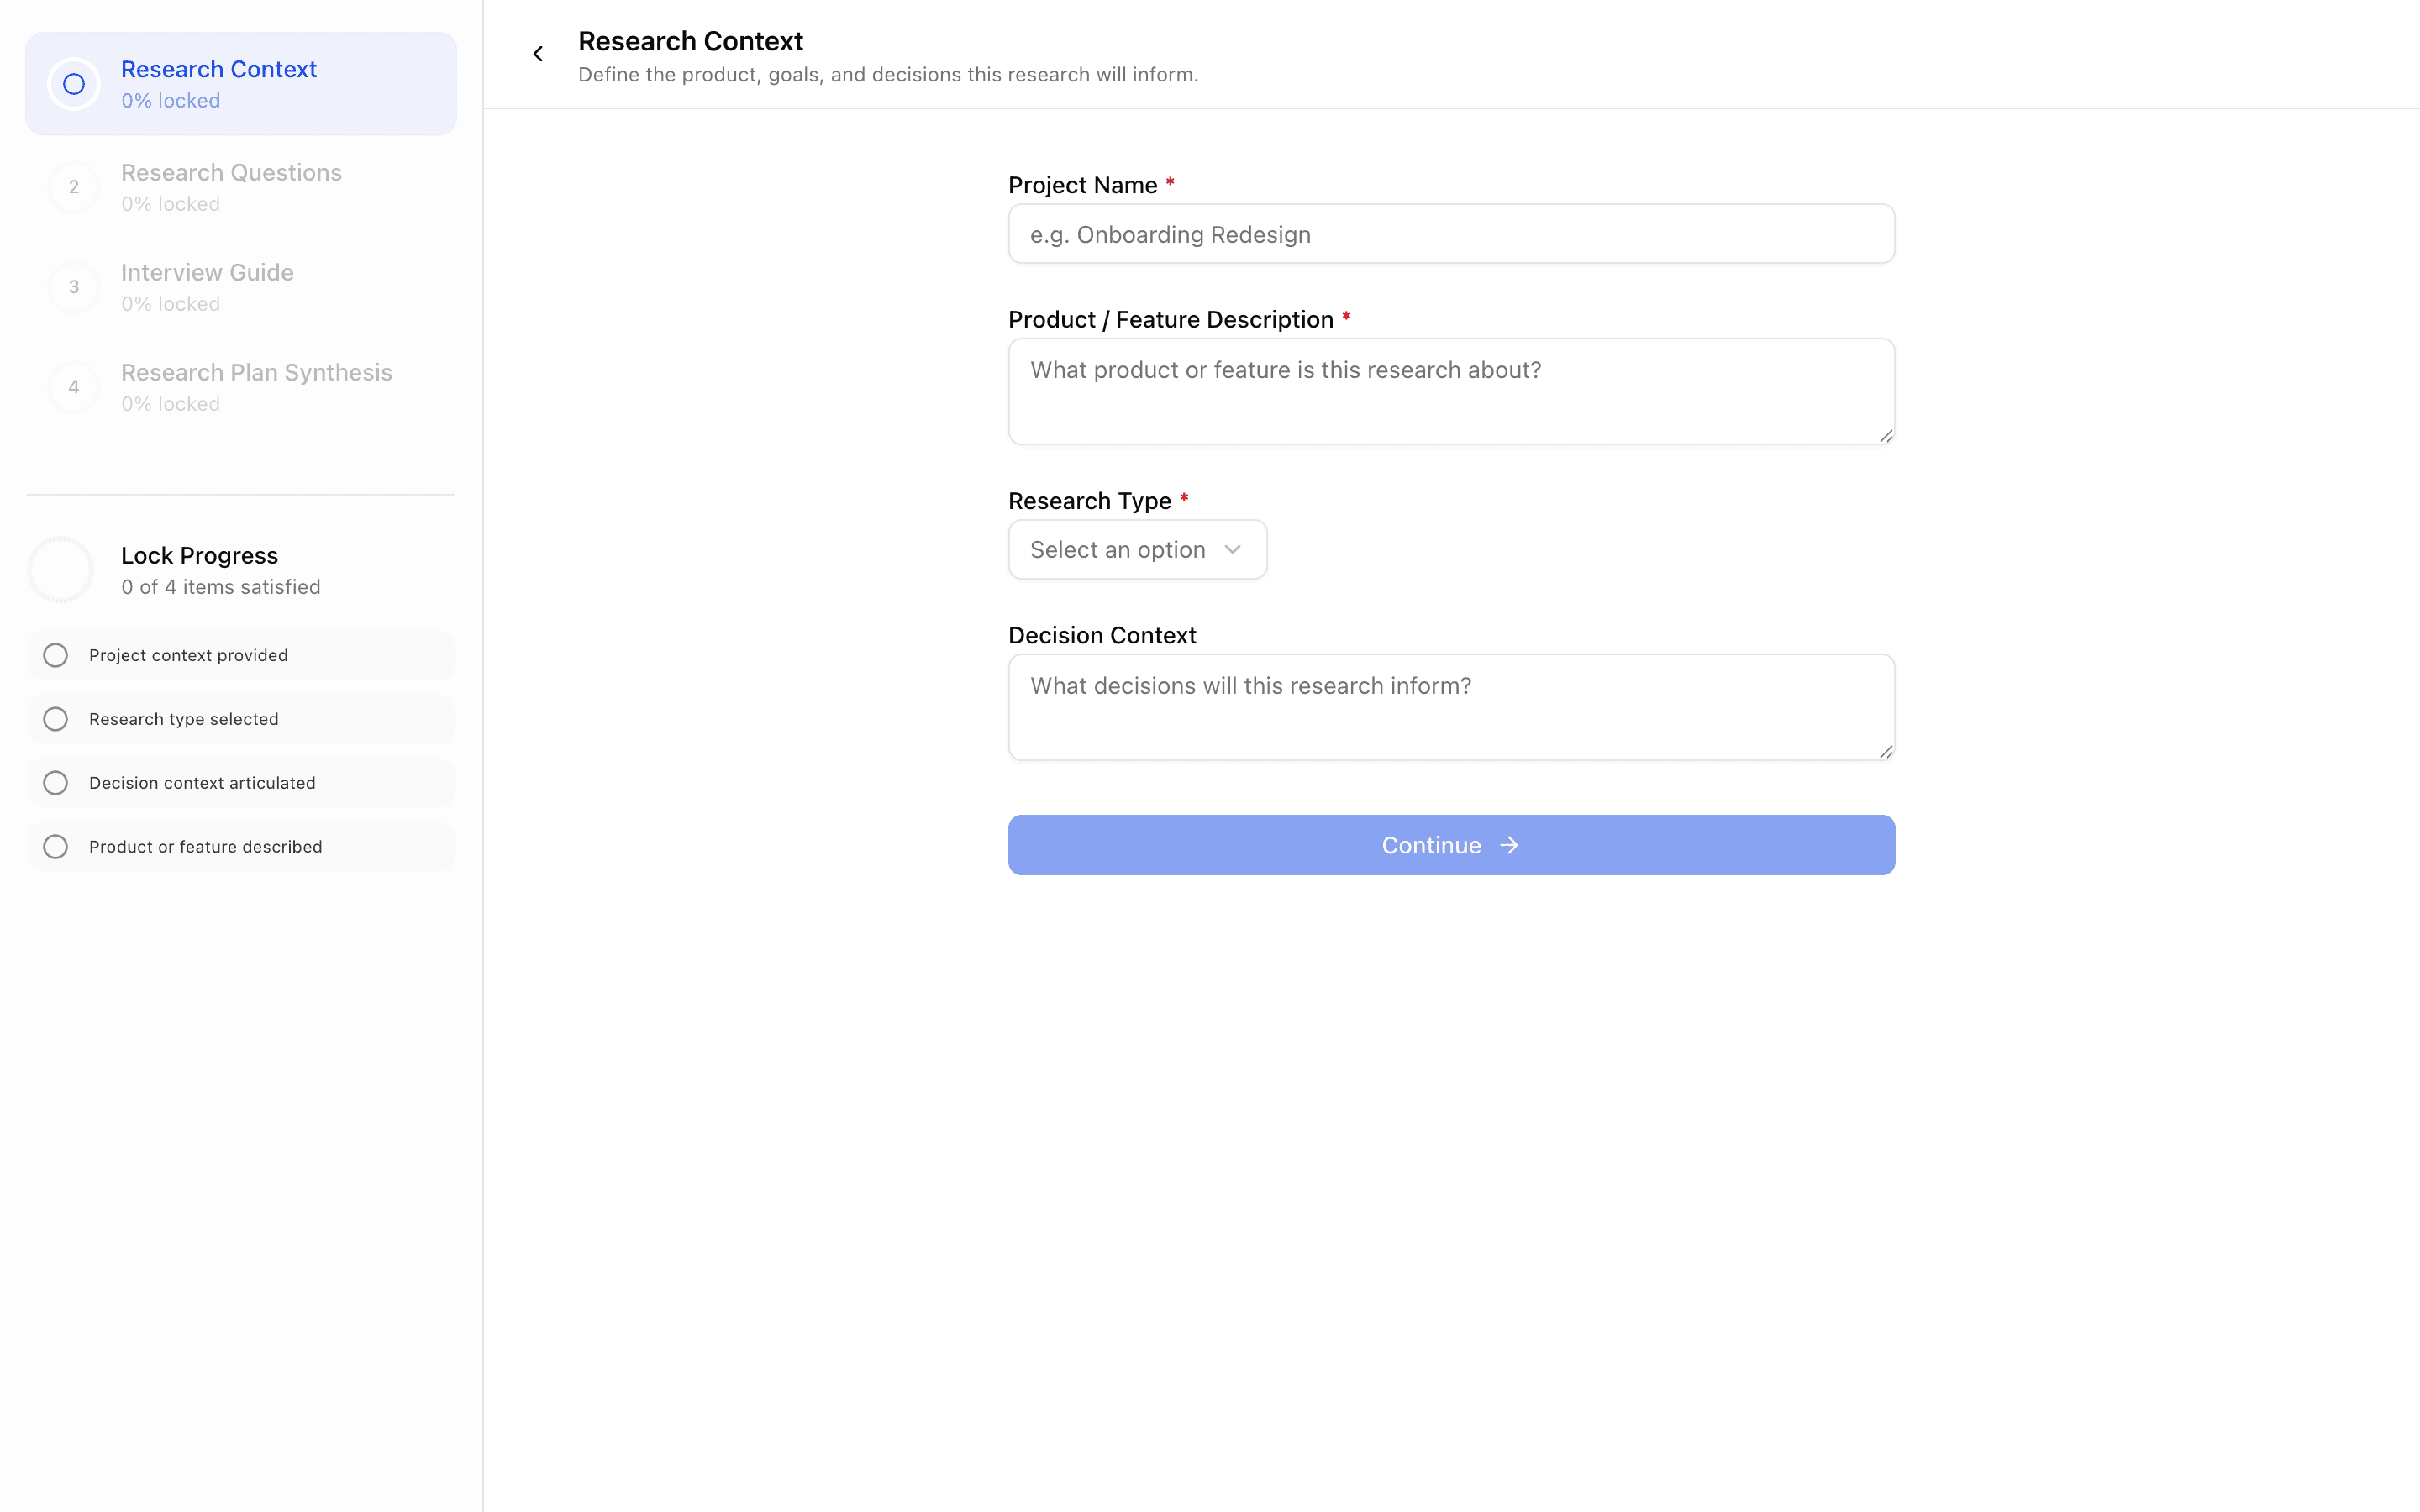The image size is (2420, 1512).
Task: Select the step 4 number circle
Action: click(x=73, y=386)
